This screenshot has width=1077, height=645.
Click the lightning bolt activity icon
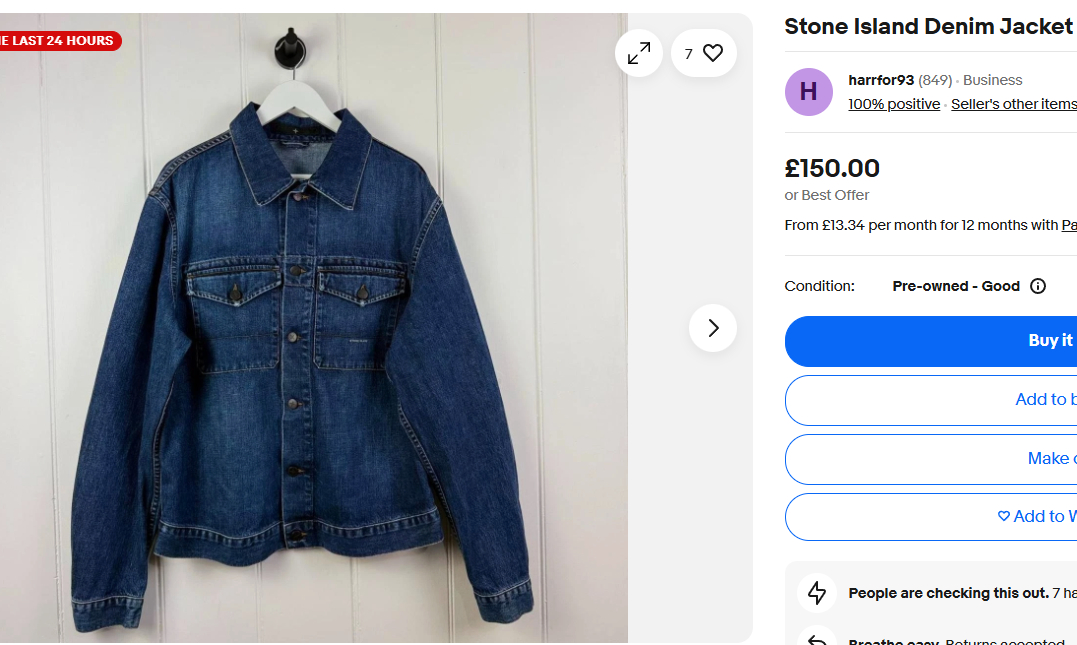pyautogui.click(x=817, y=592)
